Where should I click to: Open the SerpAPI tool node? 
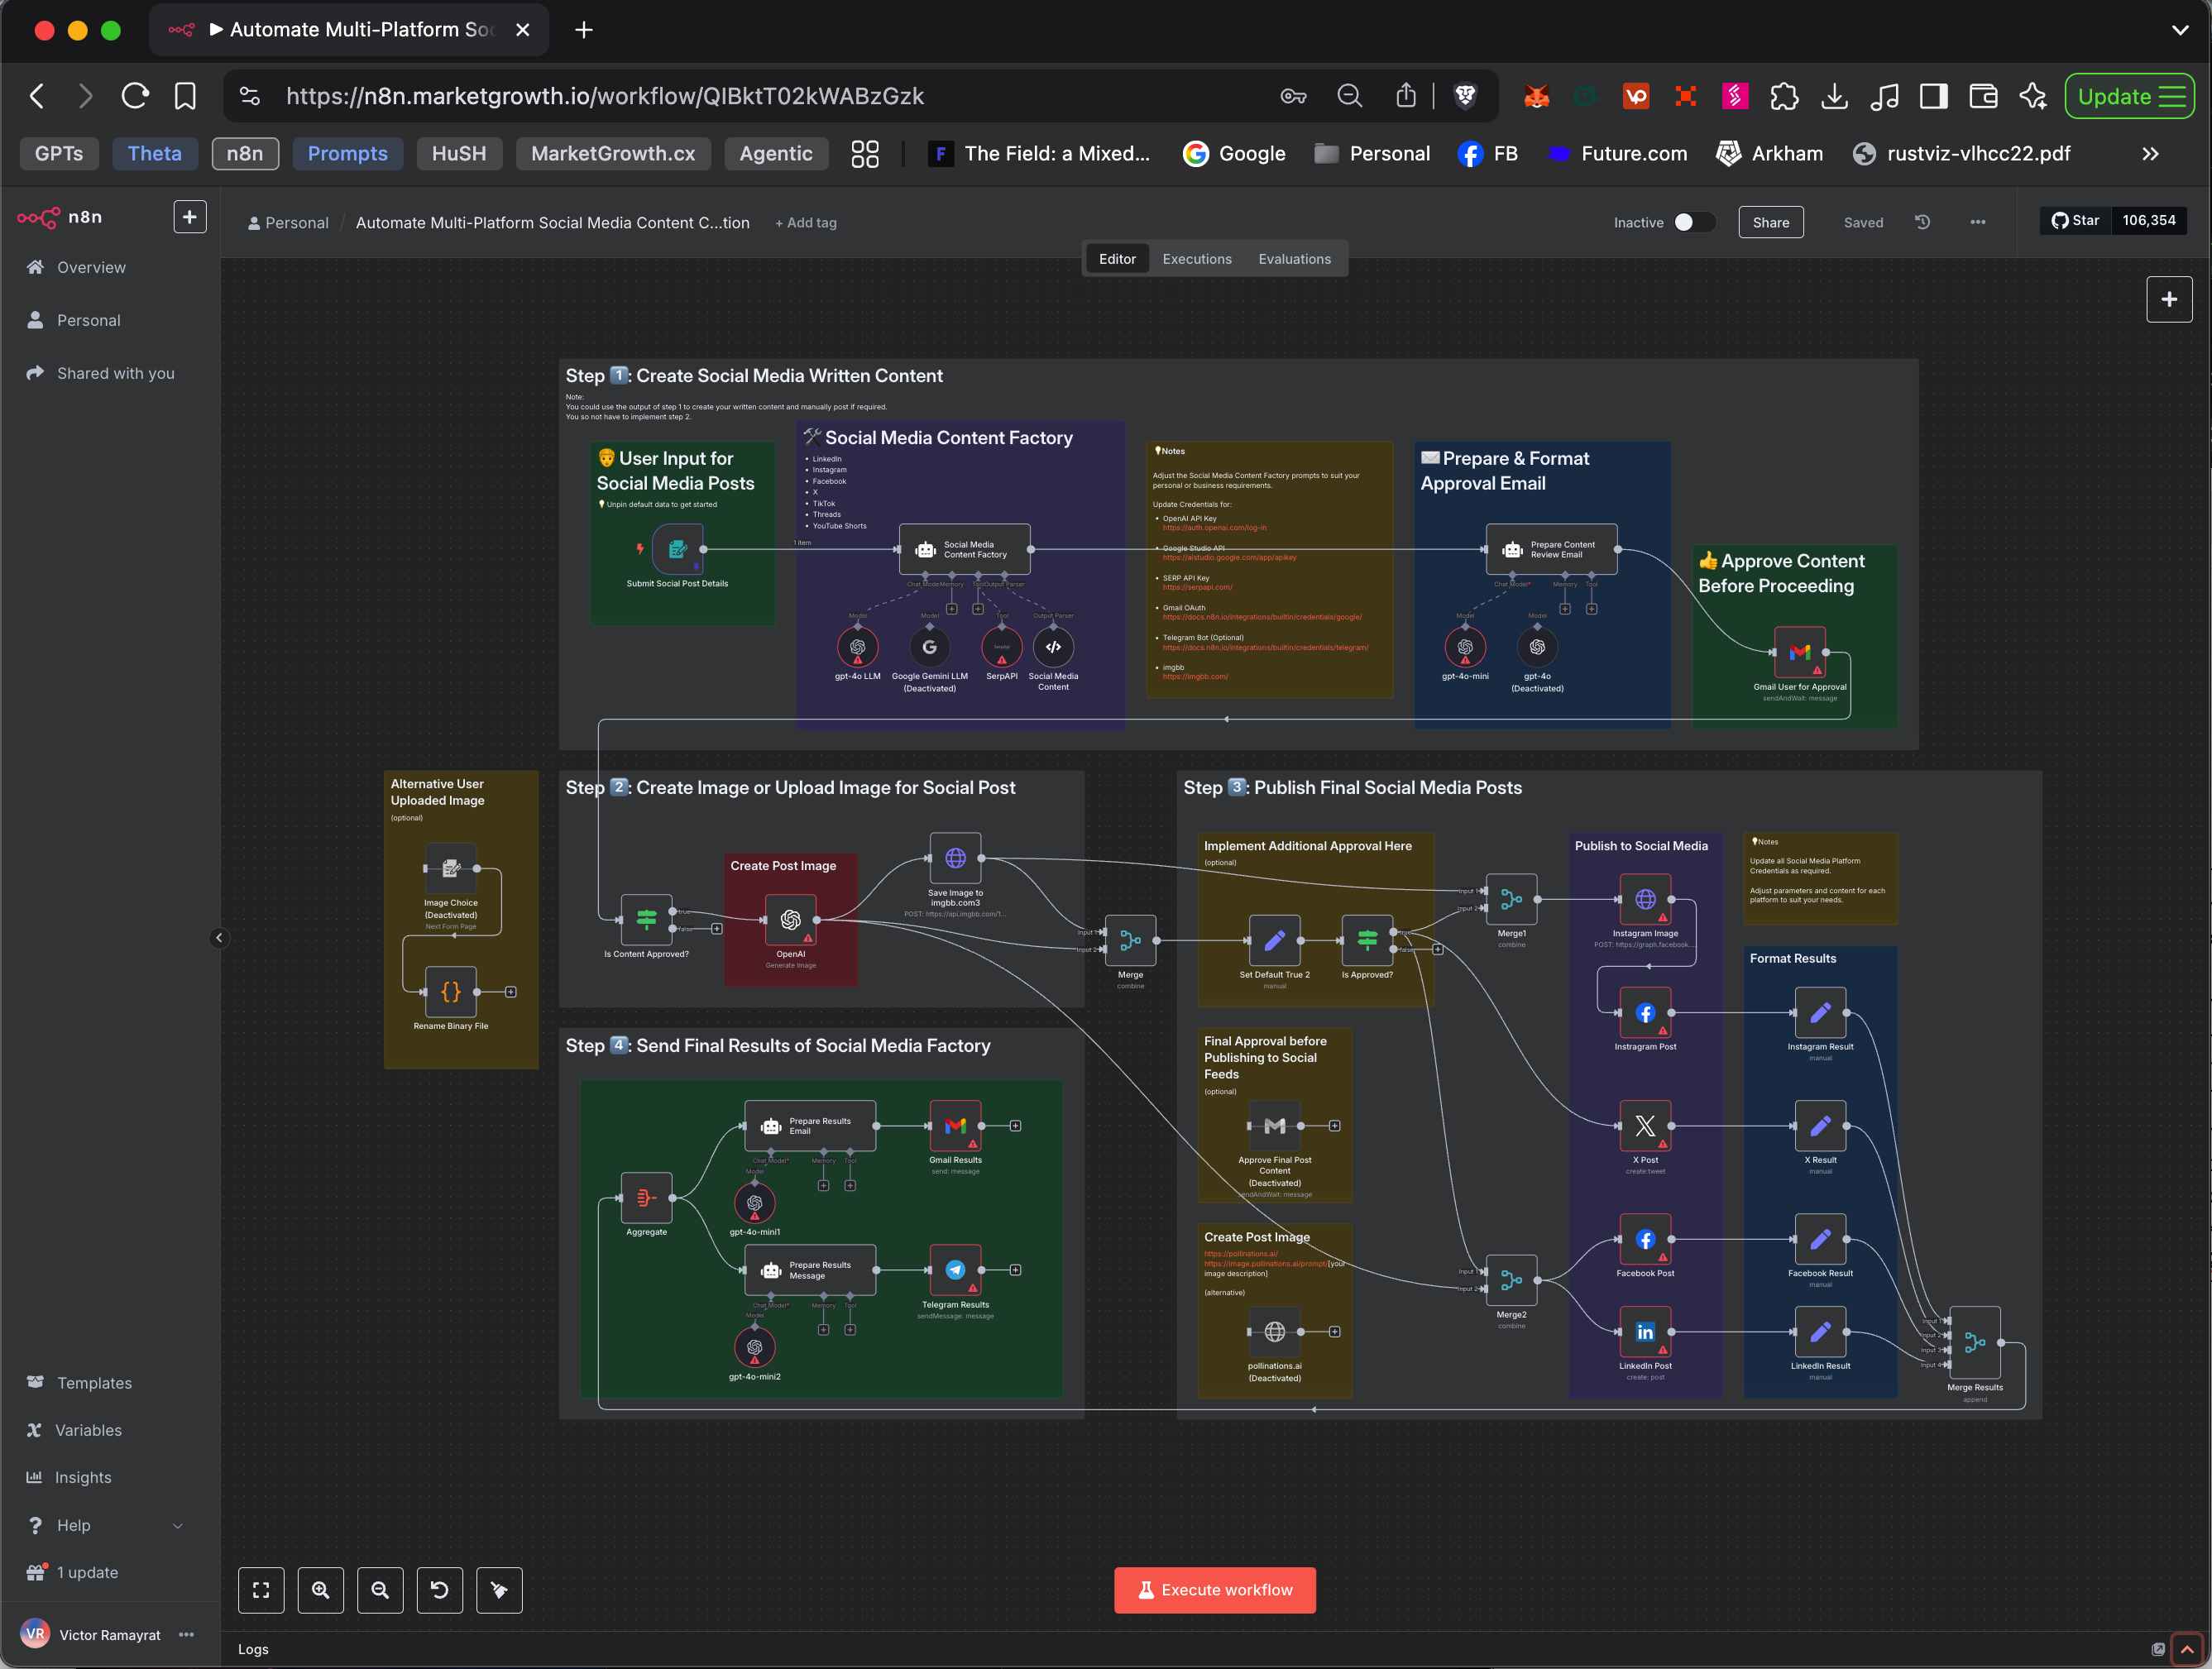(1001, 647)
